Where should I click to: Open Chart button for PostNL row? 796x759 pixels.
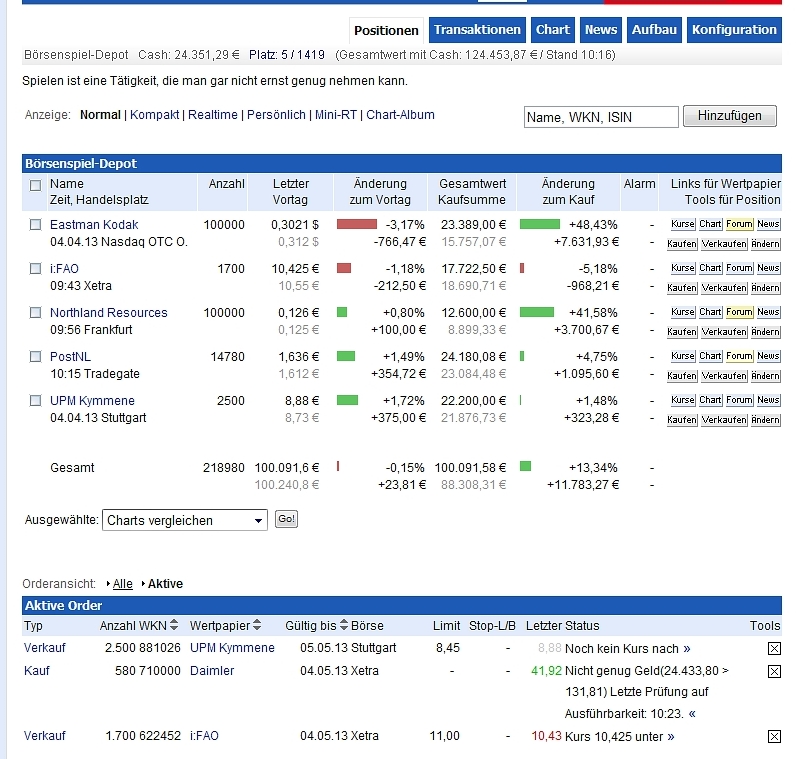pyautogui.click(x=710, y=357)
